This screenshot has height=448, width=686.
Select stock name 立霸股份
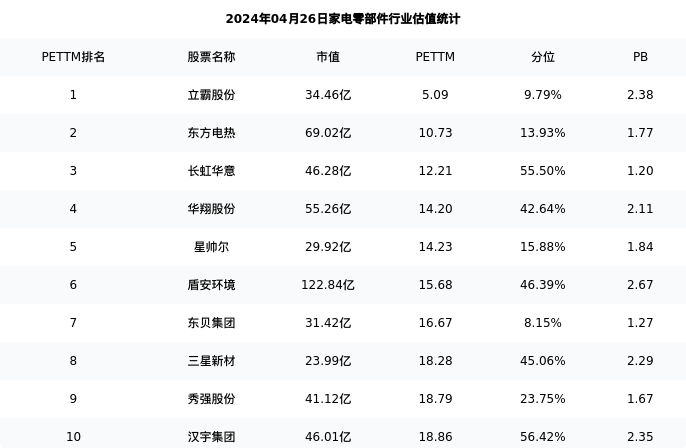211,95
